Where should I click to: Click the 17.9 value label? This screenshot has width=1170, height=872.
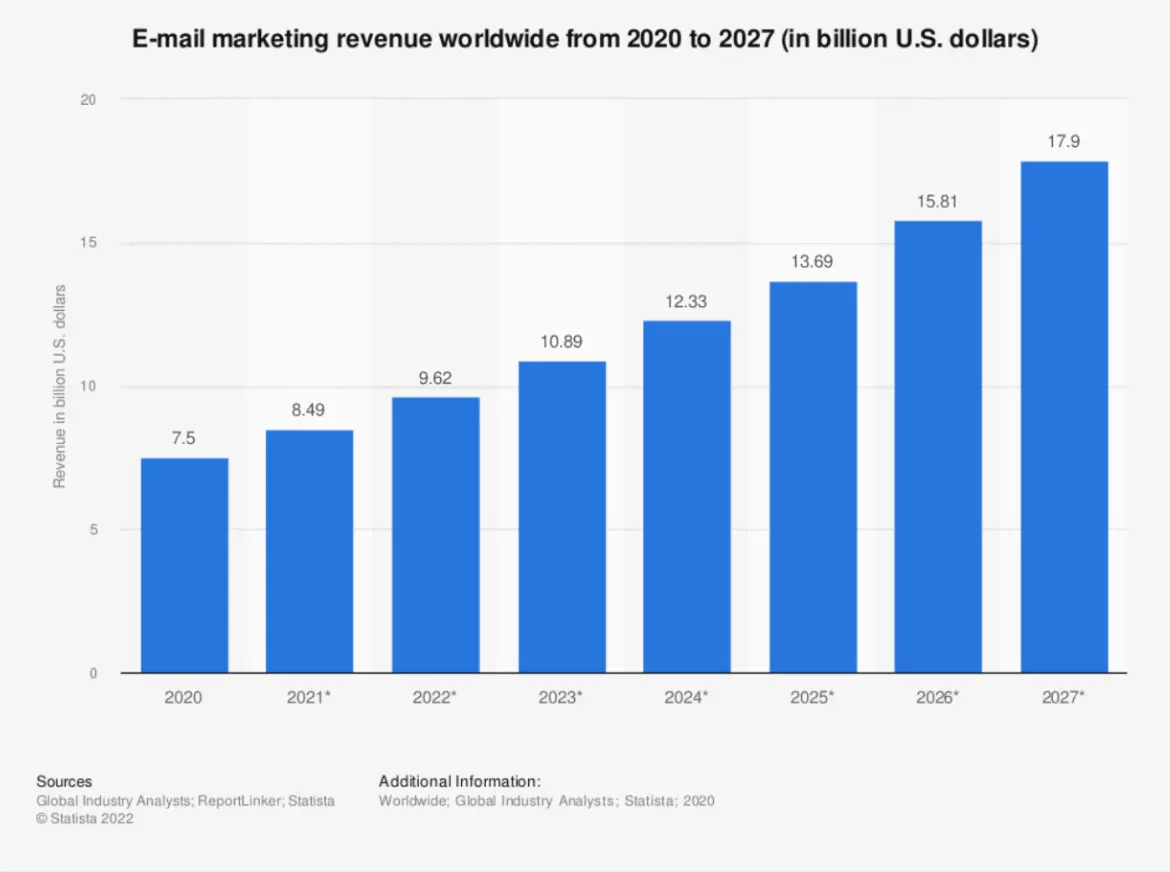pos(1064,141)
